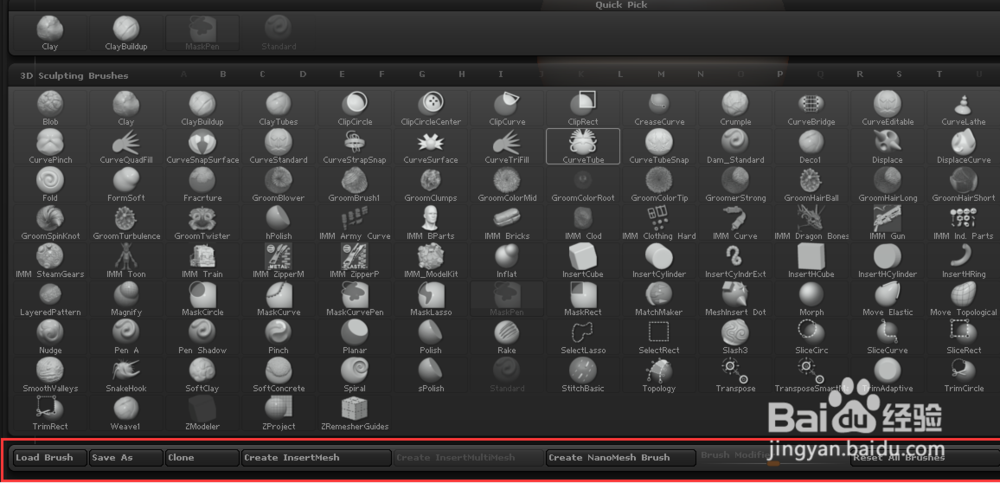The image size is (1000, 483).
Task: Select the Topology brush
Action: point(659,376)
